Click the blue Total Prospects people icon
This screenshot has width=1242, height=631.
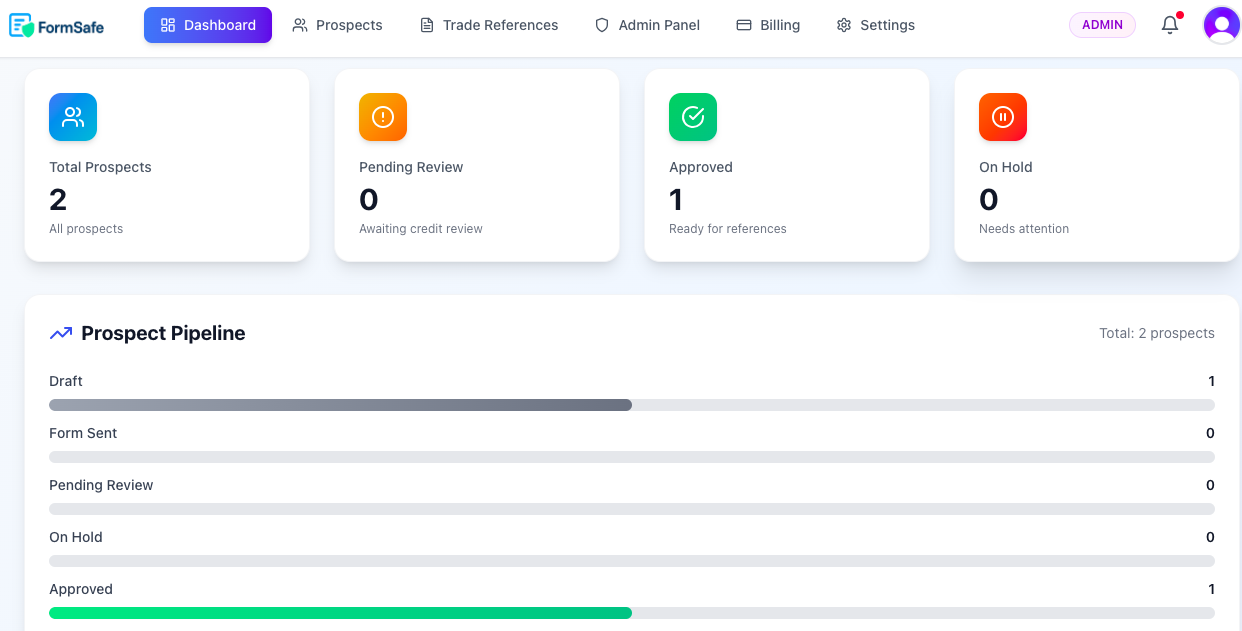[73, 117]
